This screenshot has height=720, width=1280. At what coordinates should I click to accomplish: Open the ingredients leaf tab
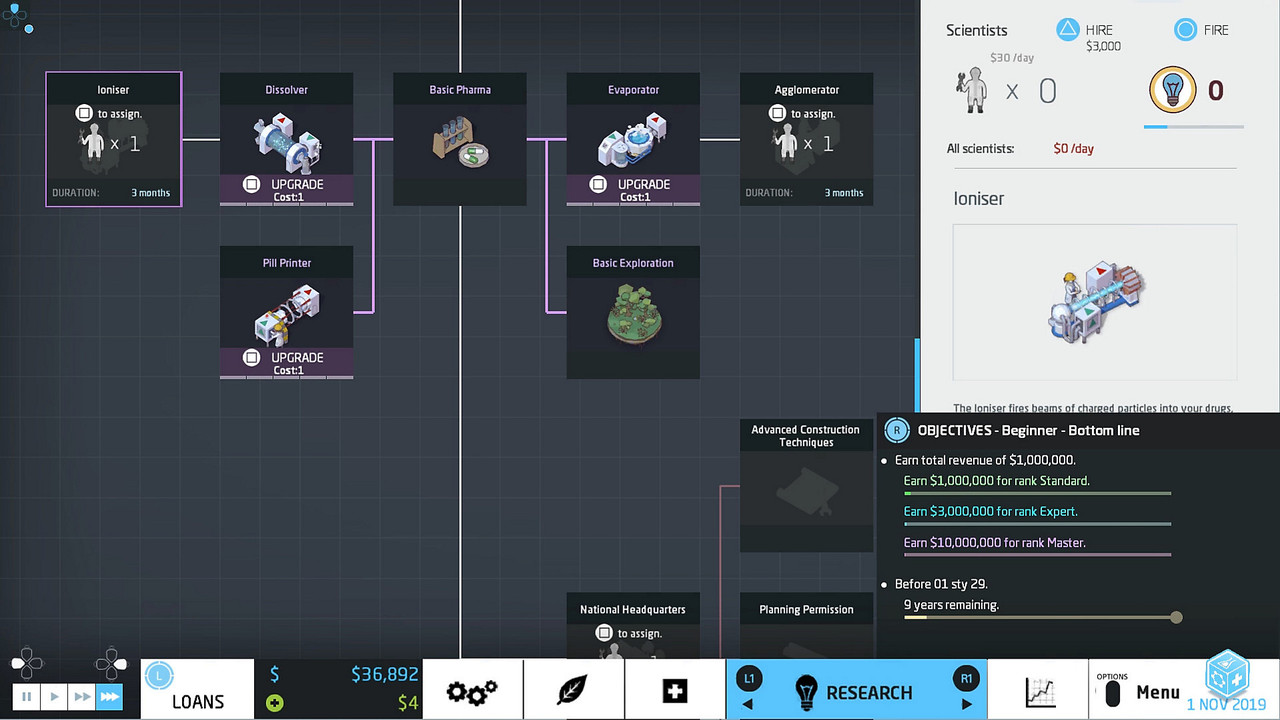pyautogui.click(x=573, y=691)
